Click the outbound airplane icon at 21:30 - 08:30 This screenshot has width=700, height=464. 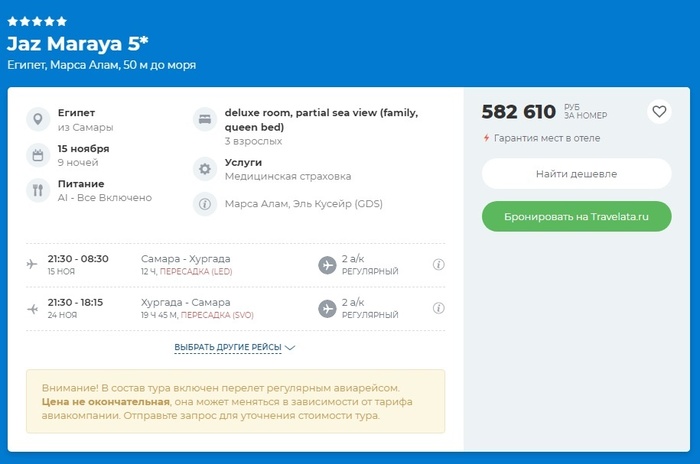[x=33, y=264]
